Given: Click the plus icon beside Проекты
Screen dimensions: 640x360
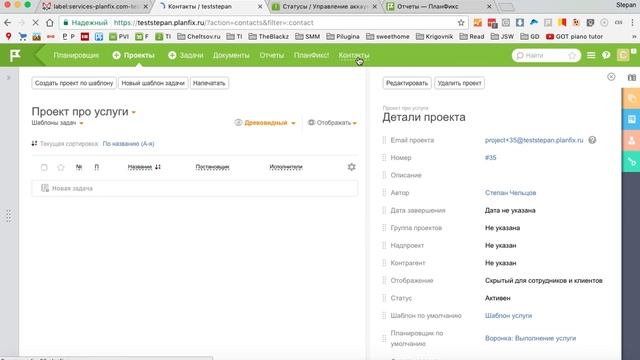Looking at the screenshot, I should tap(116, 55).
